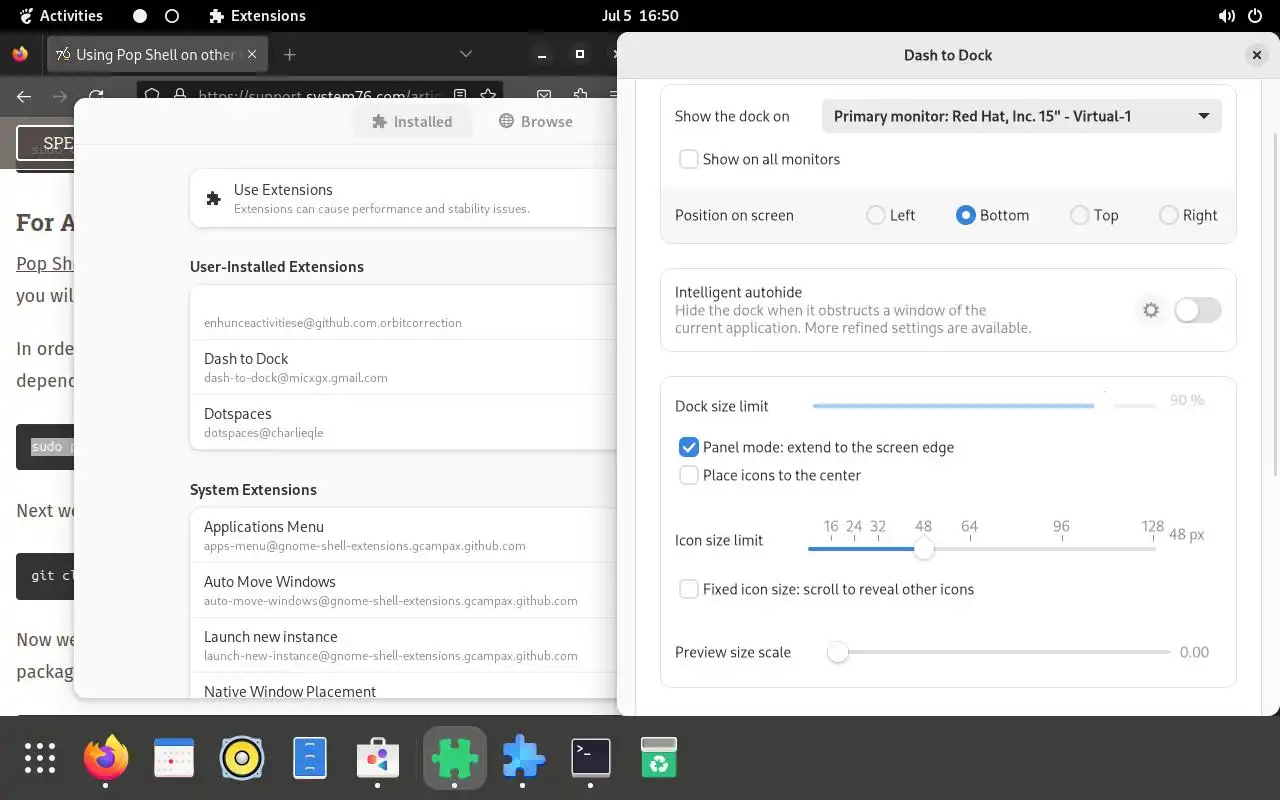Open Extensions app menu in top bar
Screen dimensions: 1280x800
257,16
